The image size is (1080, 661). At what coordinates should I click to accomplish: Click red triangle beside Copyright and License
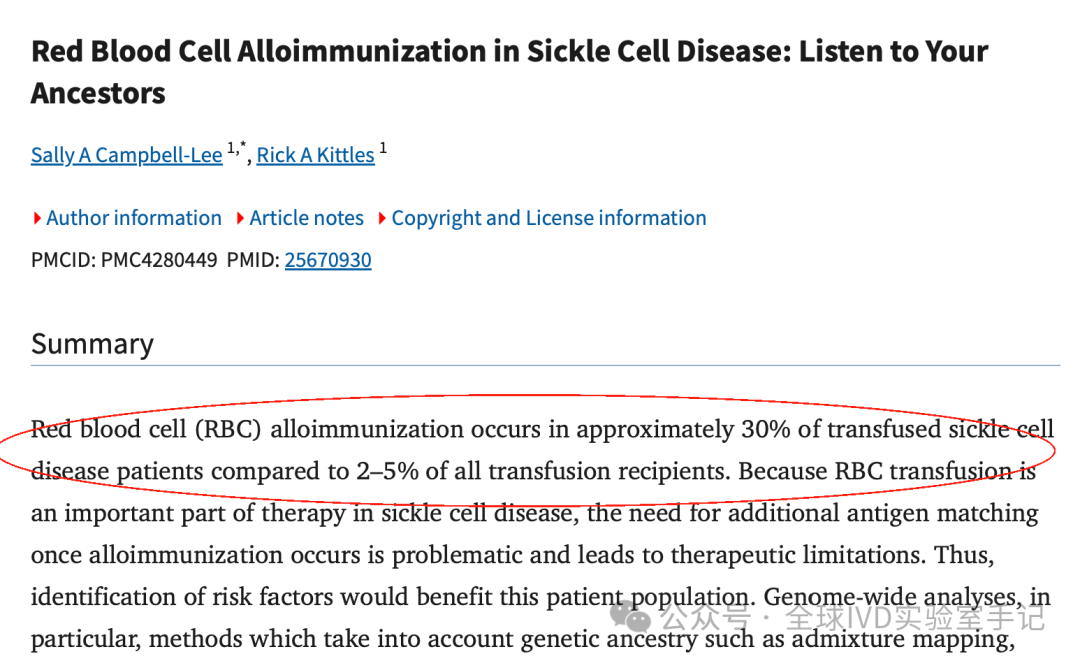[x=382, y=219]
